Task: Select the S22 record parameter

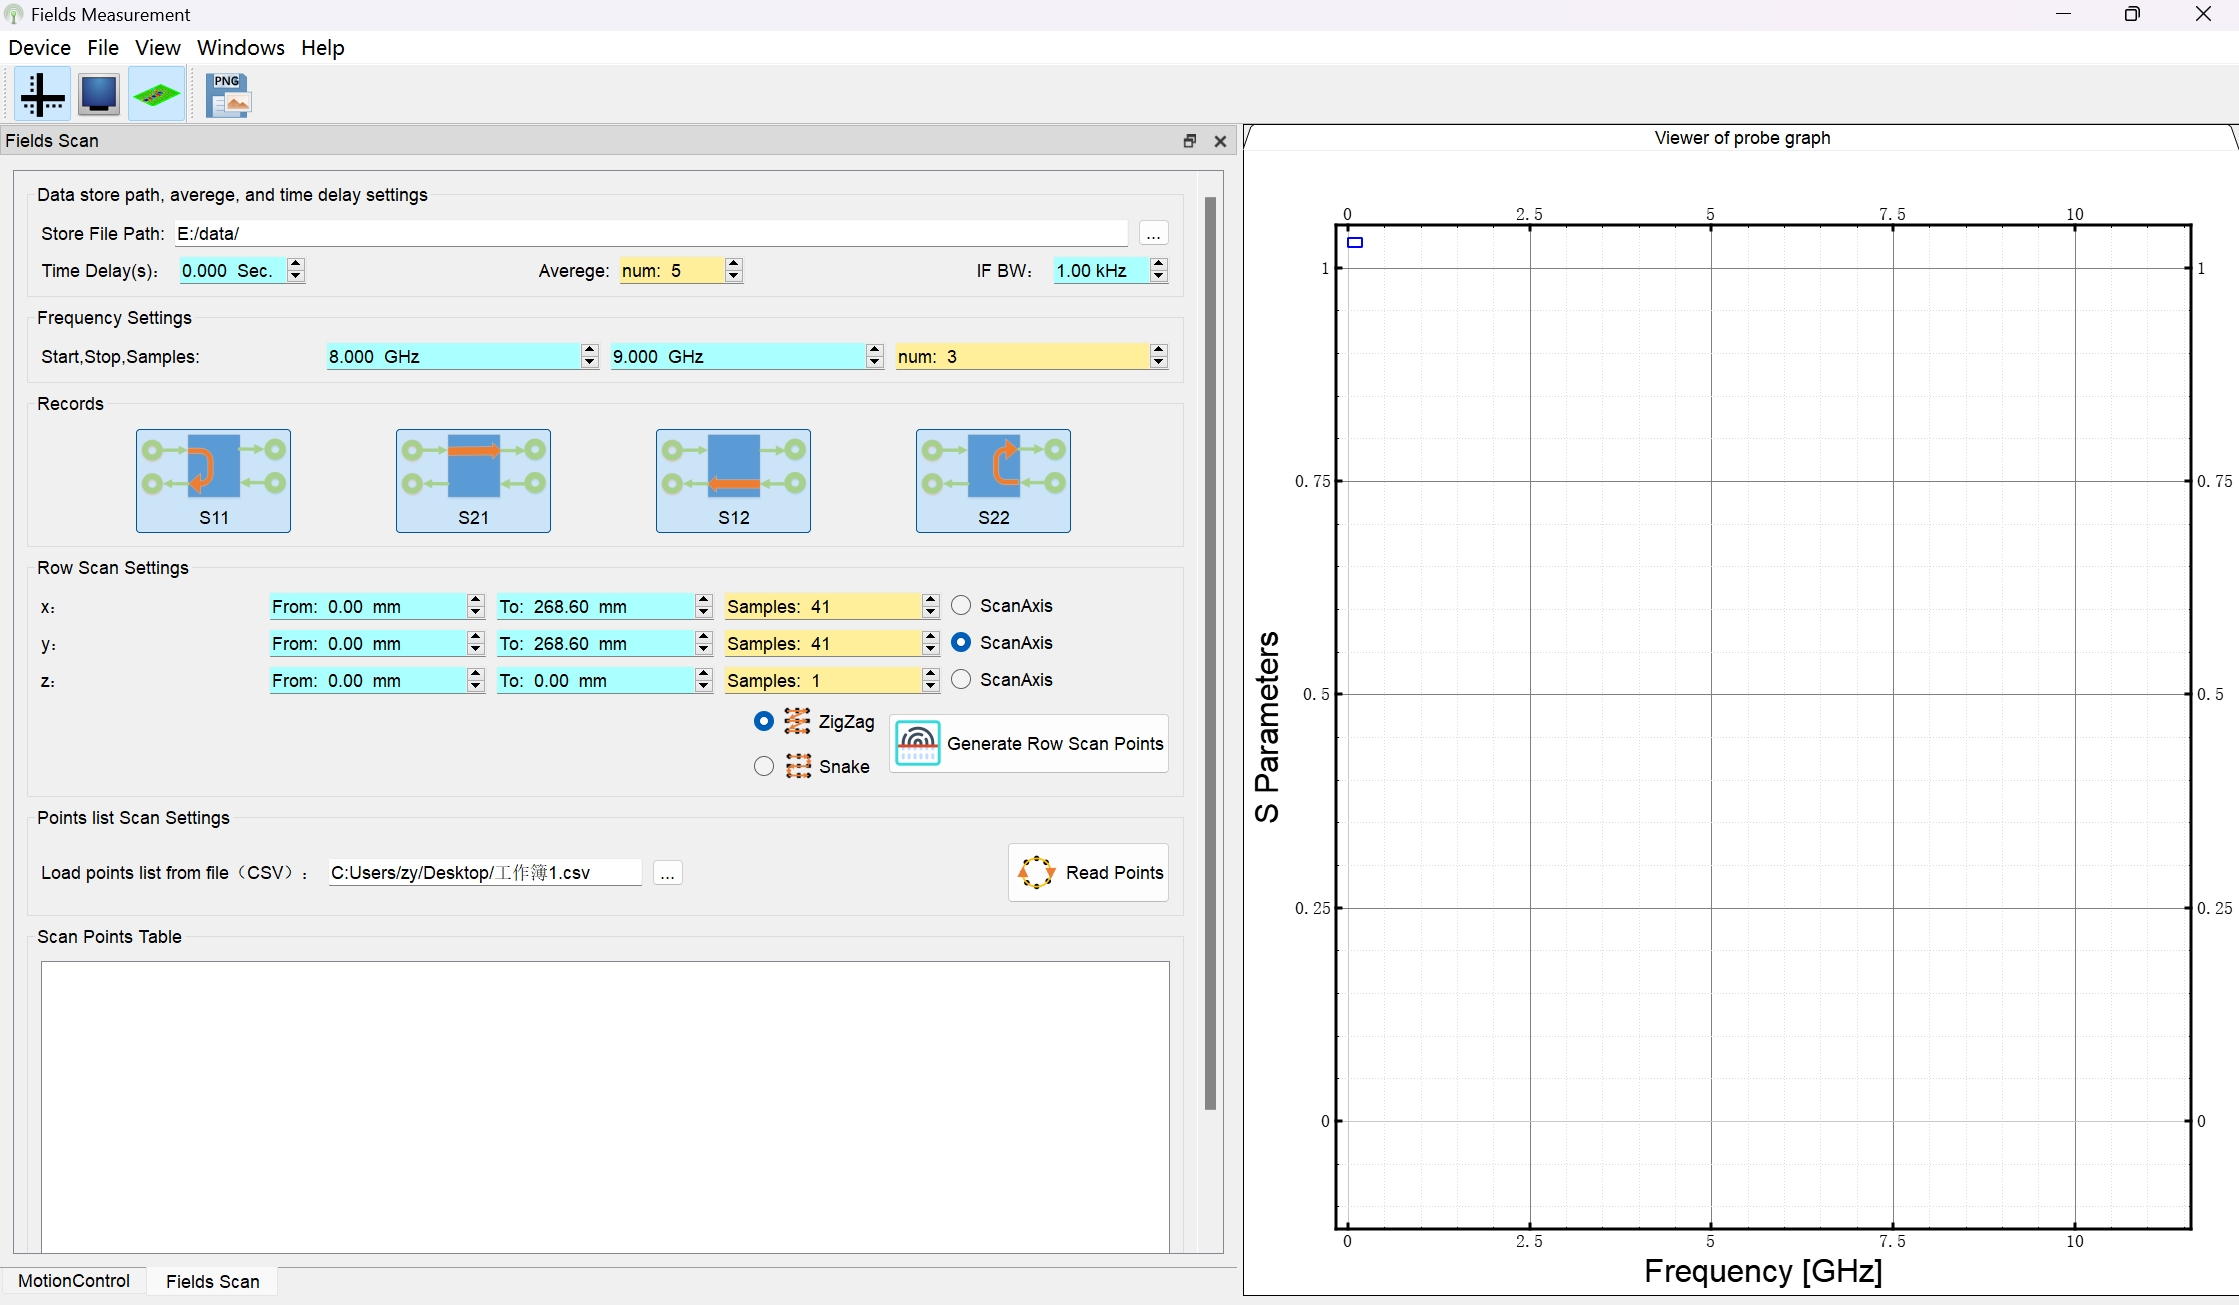Action: tap(993, 481)
